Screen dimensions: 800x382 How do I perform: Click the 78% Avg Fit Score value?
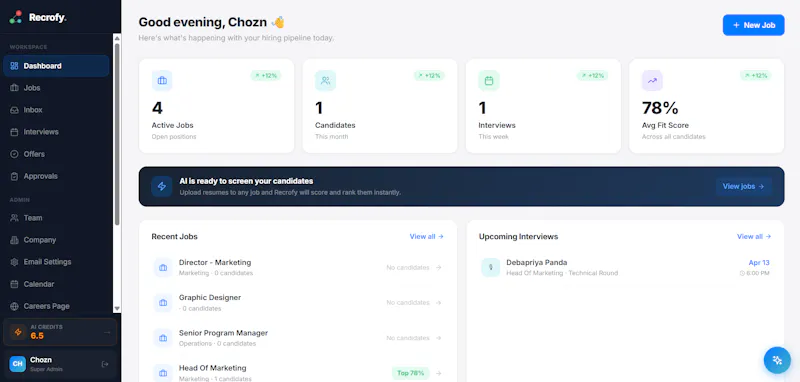(660, 108)
